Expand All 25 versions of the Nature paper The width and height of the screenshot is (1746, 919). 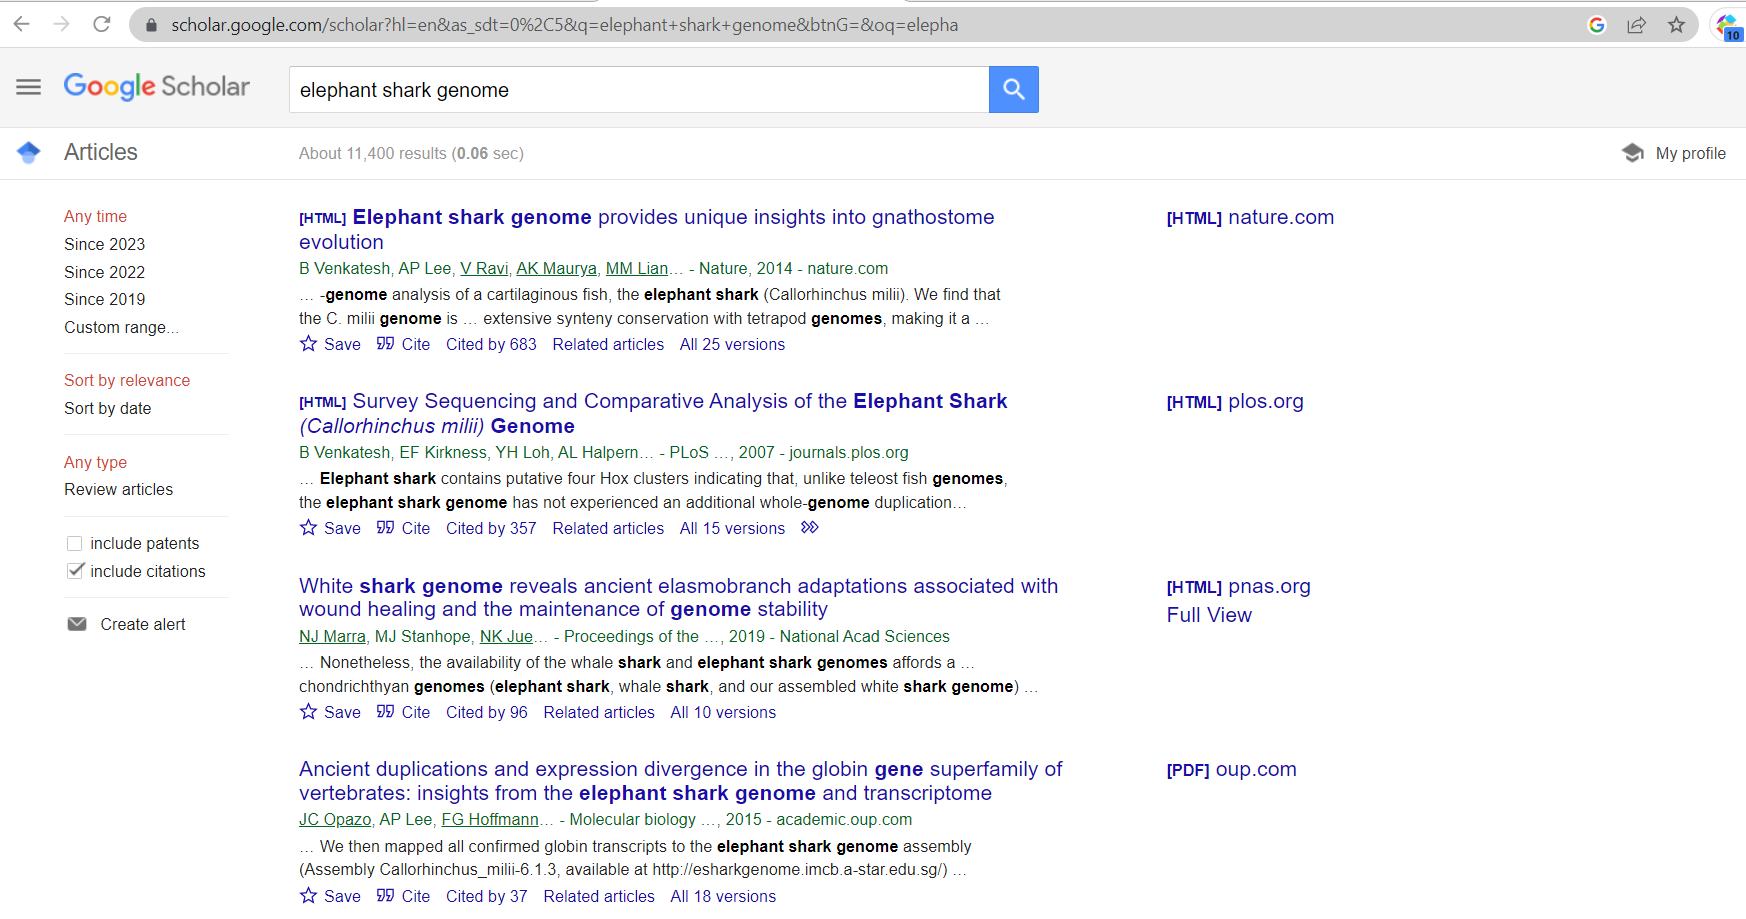731,343
